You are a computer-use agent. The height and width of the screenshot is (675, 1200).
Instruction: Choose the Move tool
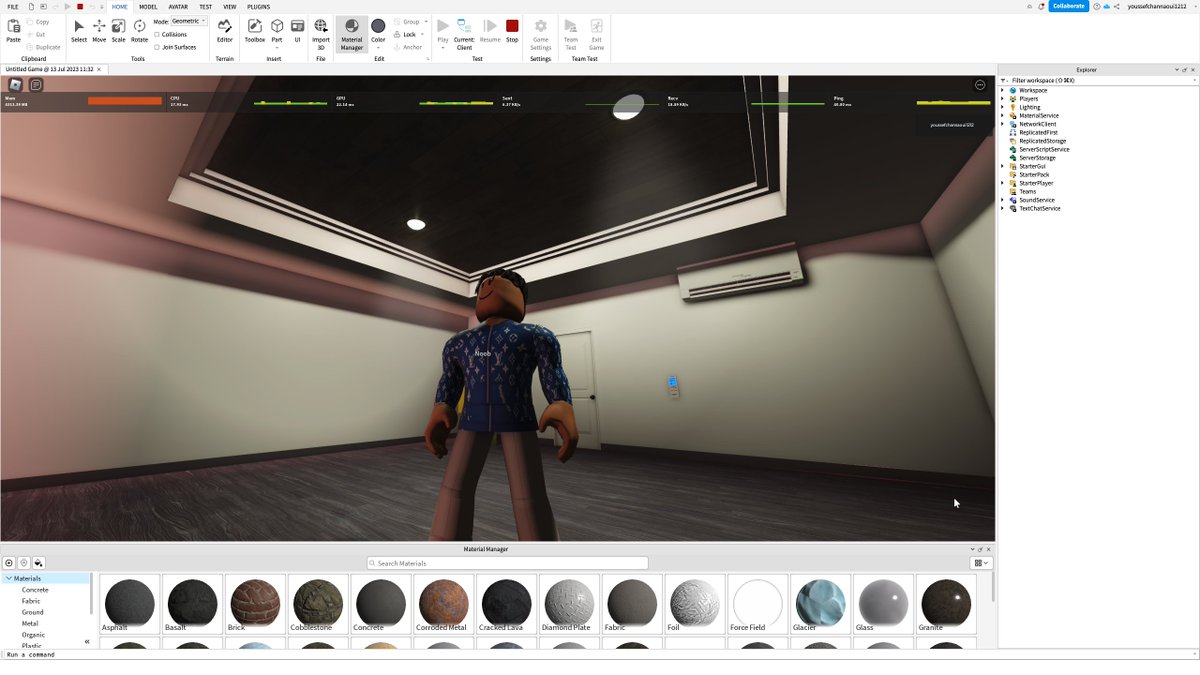[x=99, y=31]
